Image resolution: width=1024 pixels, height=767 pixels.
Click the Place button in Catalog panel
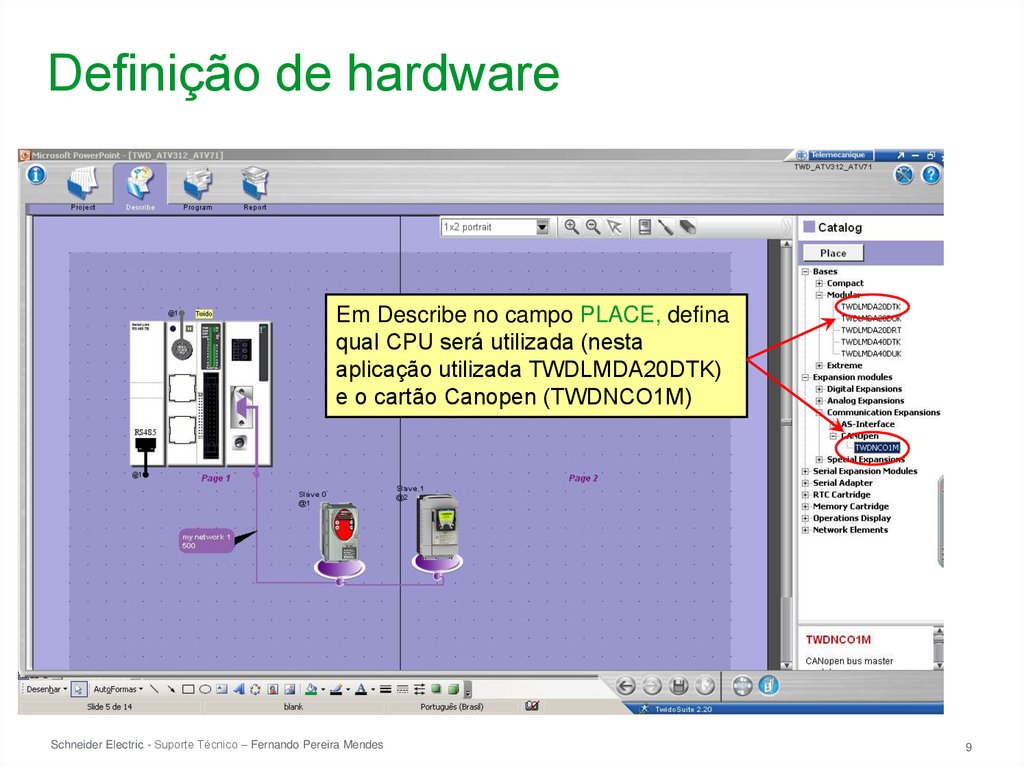835,252
